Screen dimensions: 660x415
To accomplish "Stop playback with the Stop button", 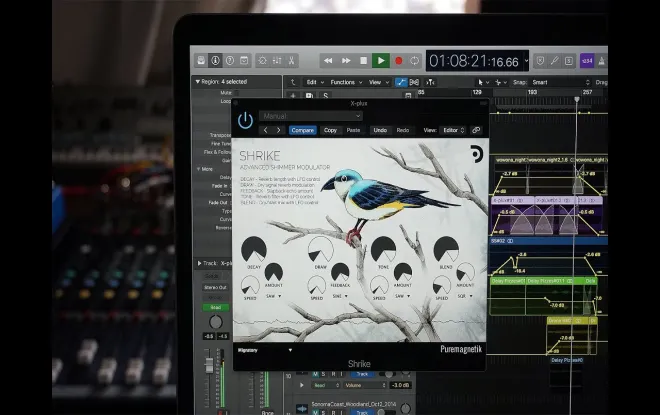I will pyautogui.click(x=363, y=61).
